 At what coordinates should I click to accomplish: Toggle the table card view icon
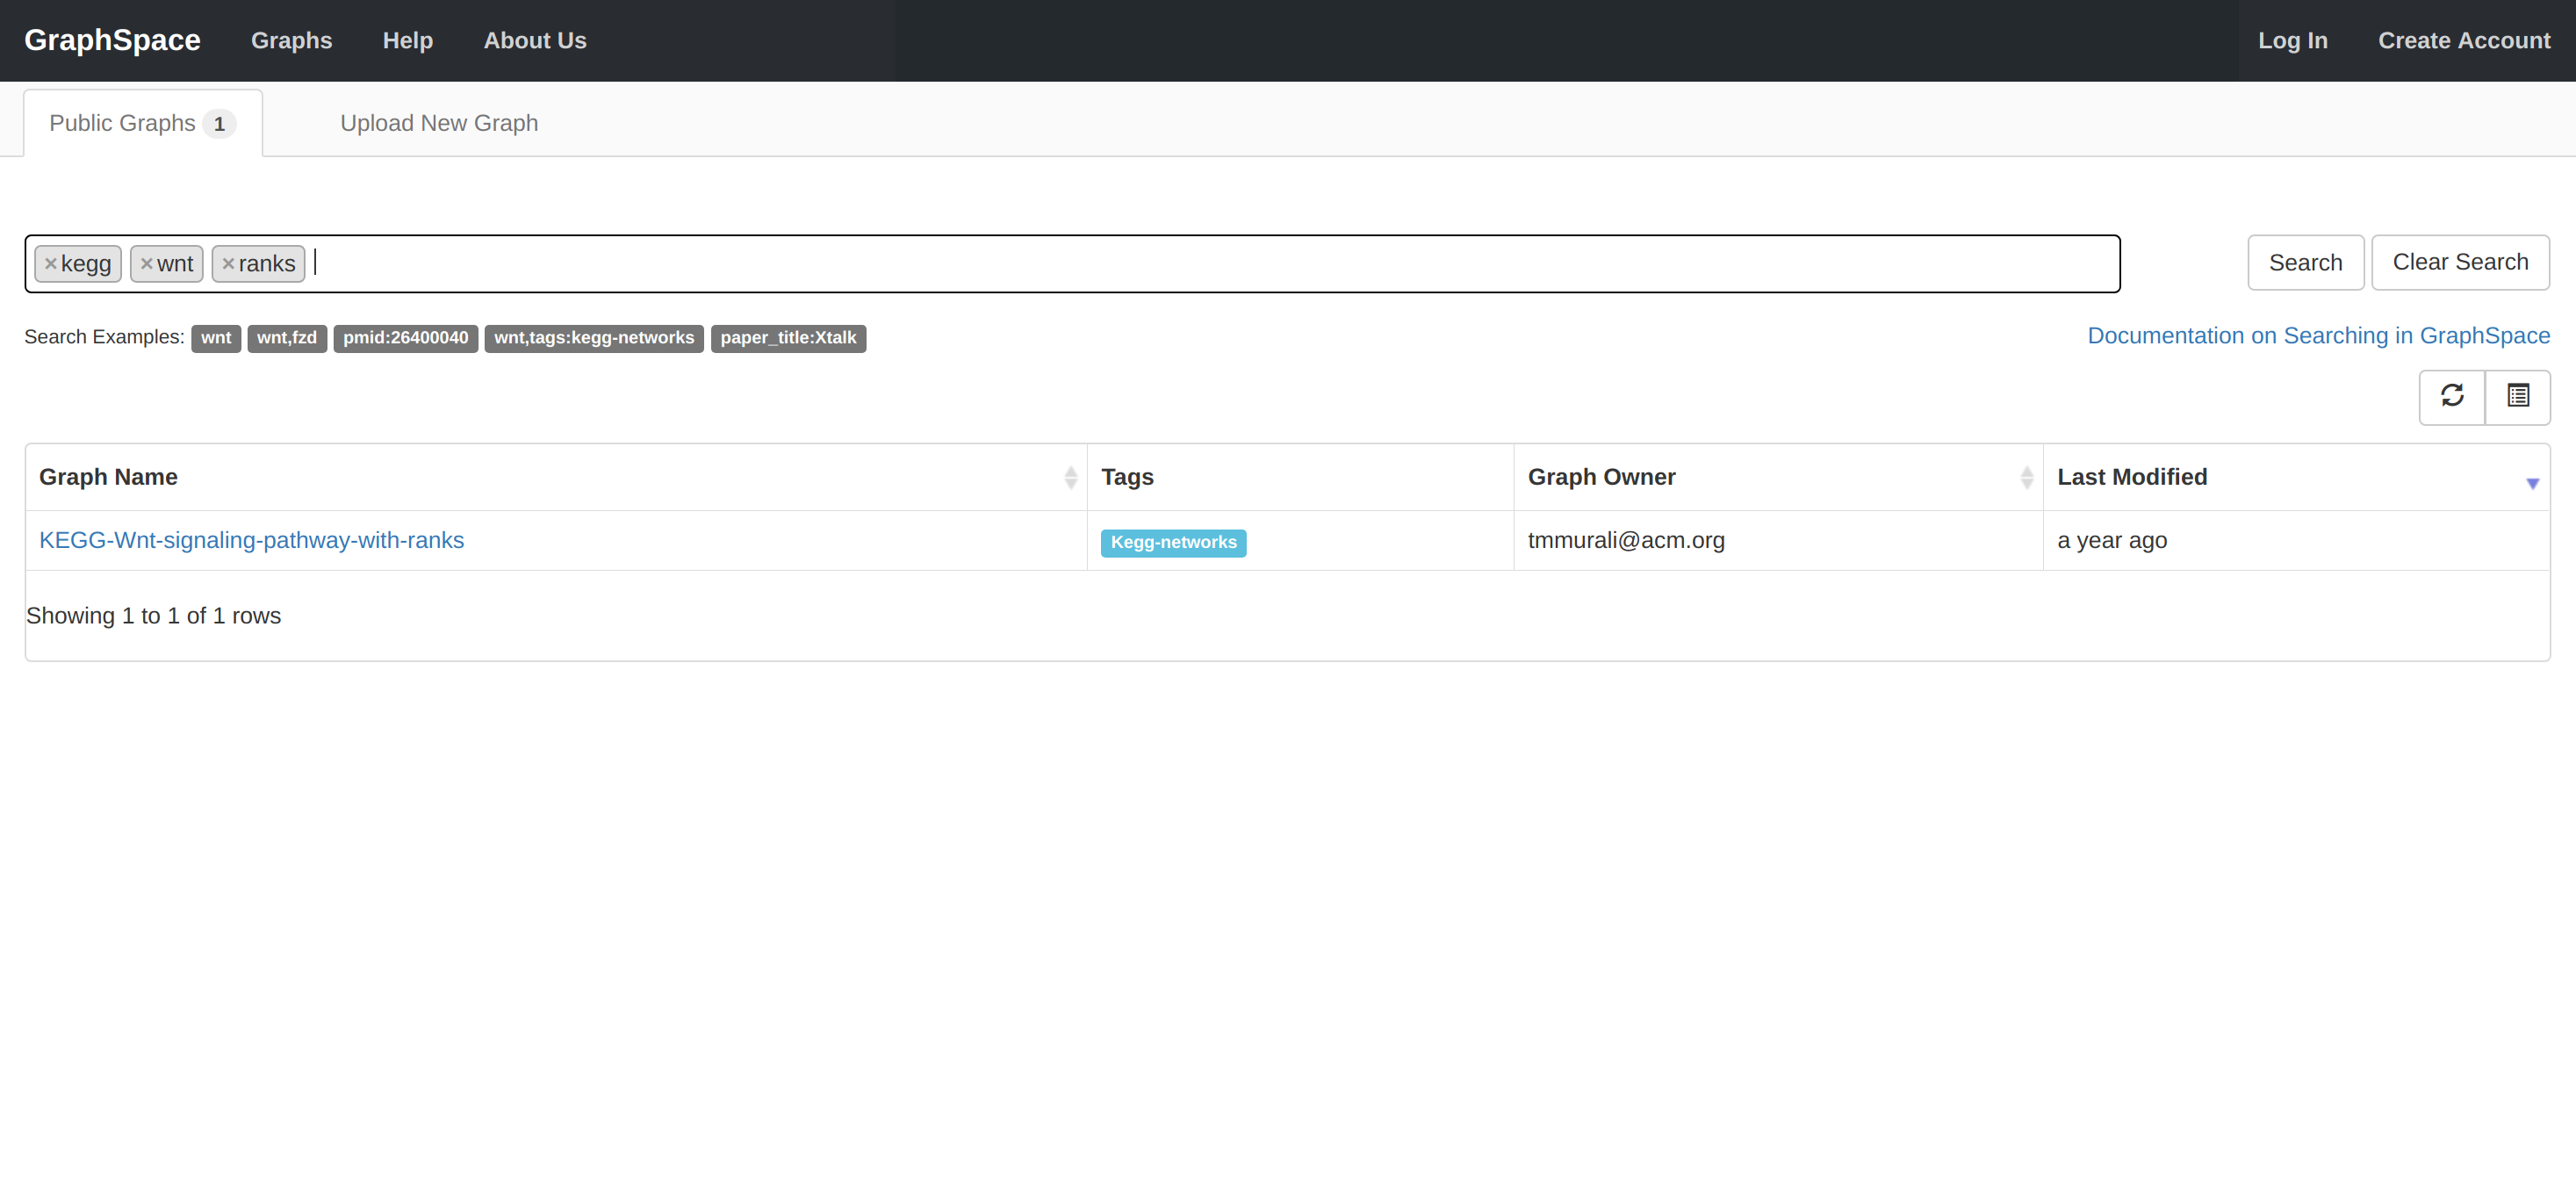[2518, 396]
